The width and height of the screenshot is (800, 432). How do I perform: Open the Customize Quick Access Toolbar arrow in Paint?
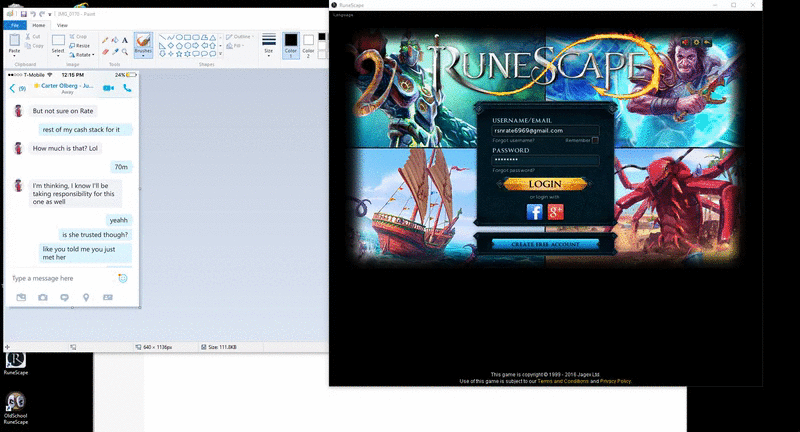point(49,15)
